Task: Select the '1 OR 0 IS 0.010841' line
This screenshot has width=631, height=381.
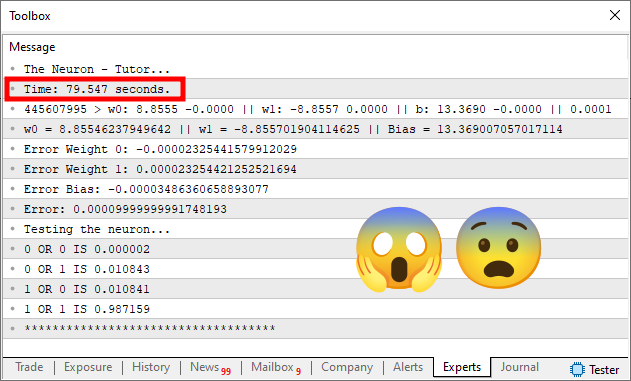Action: pos(316,289)
